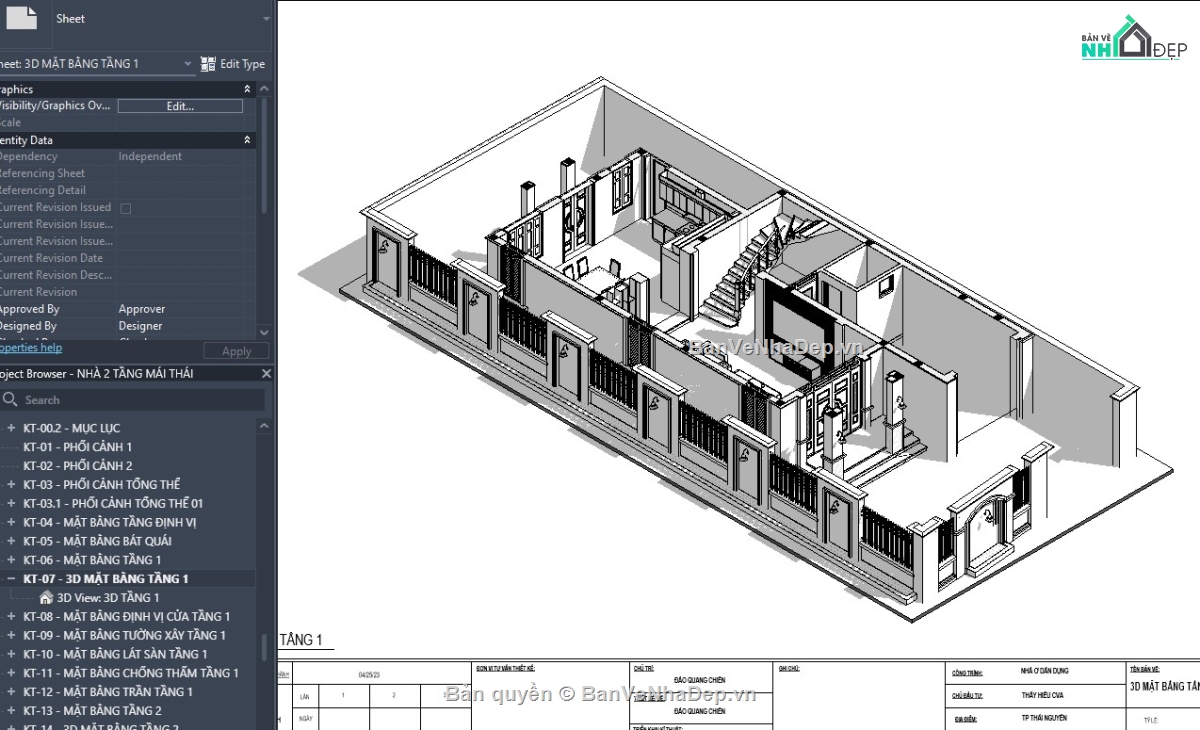
Task: Expand the KT-11 - MẶT BẰNG CHỐNG THẤM TẦNG 1 node
Action: pos(11,673)
